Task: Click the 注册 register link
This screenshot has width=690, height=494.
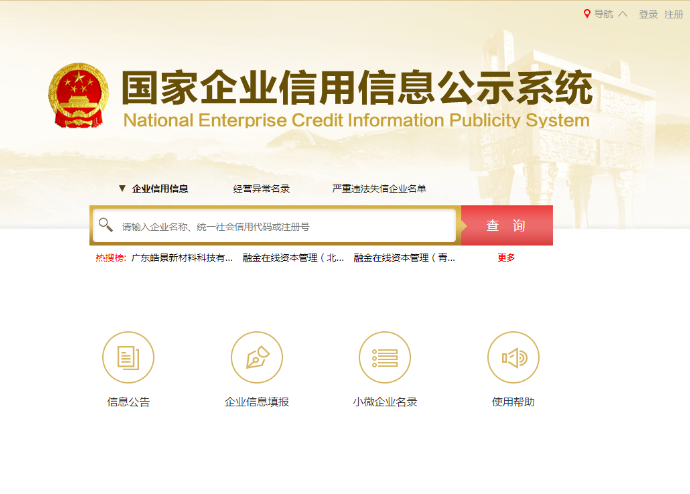Action: (x=674, y=15)
